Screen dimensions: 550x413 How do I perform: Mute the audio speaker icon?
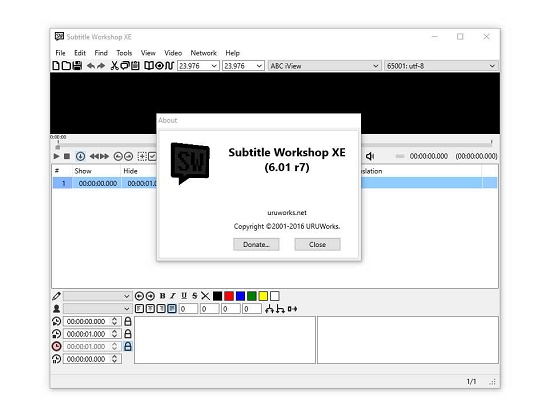click(370, 156)
